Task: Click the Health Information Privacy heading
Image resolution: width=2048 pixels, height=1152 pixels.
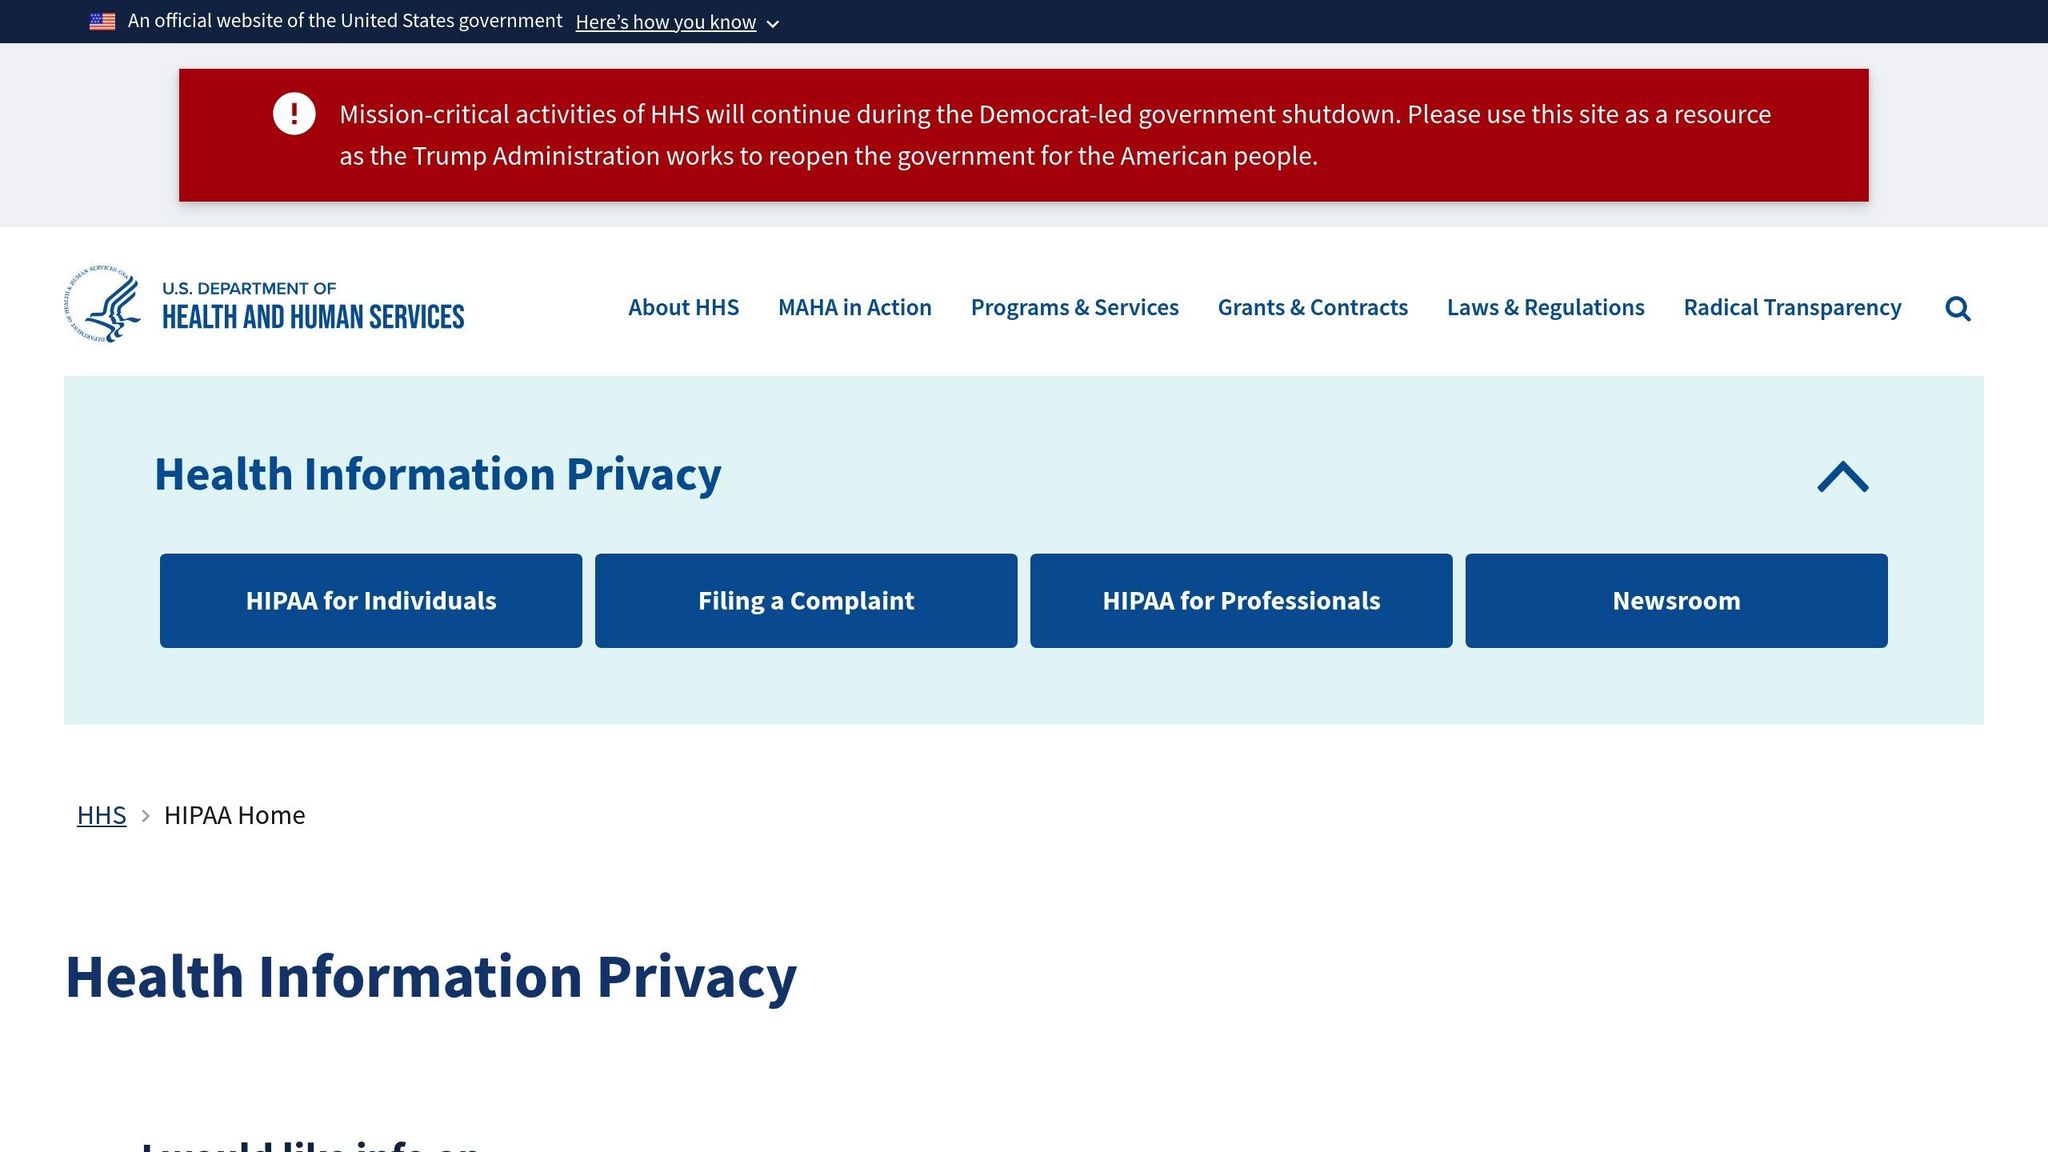Action: coord(438,474)
